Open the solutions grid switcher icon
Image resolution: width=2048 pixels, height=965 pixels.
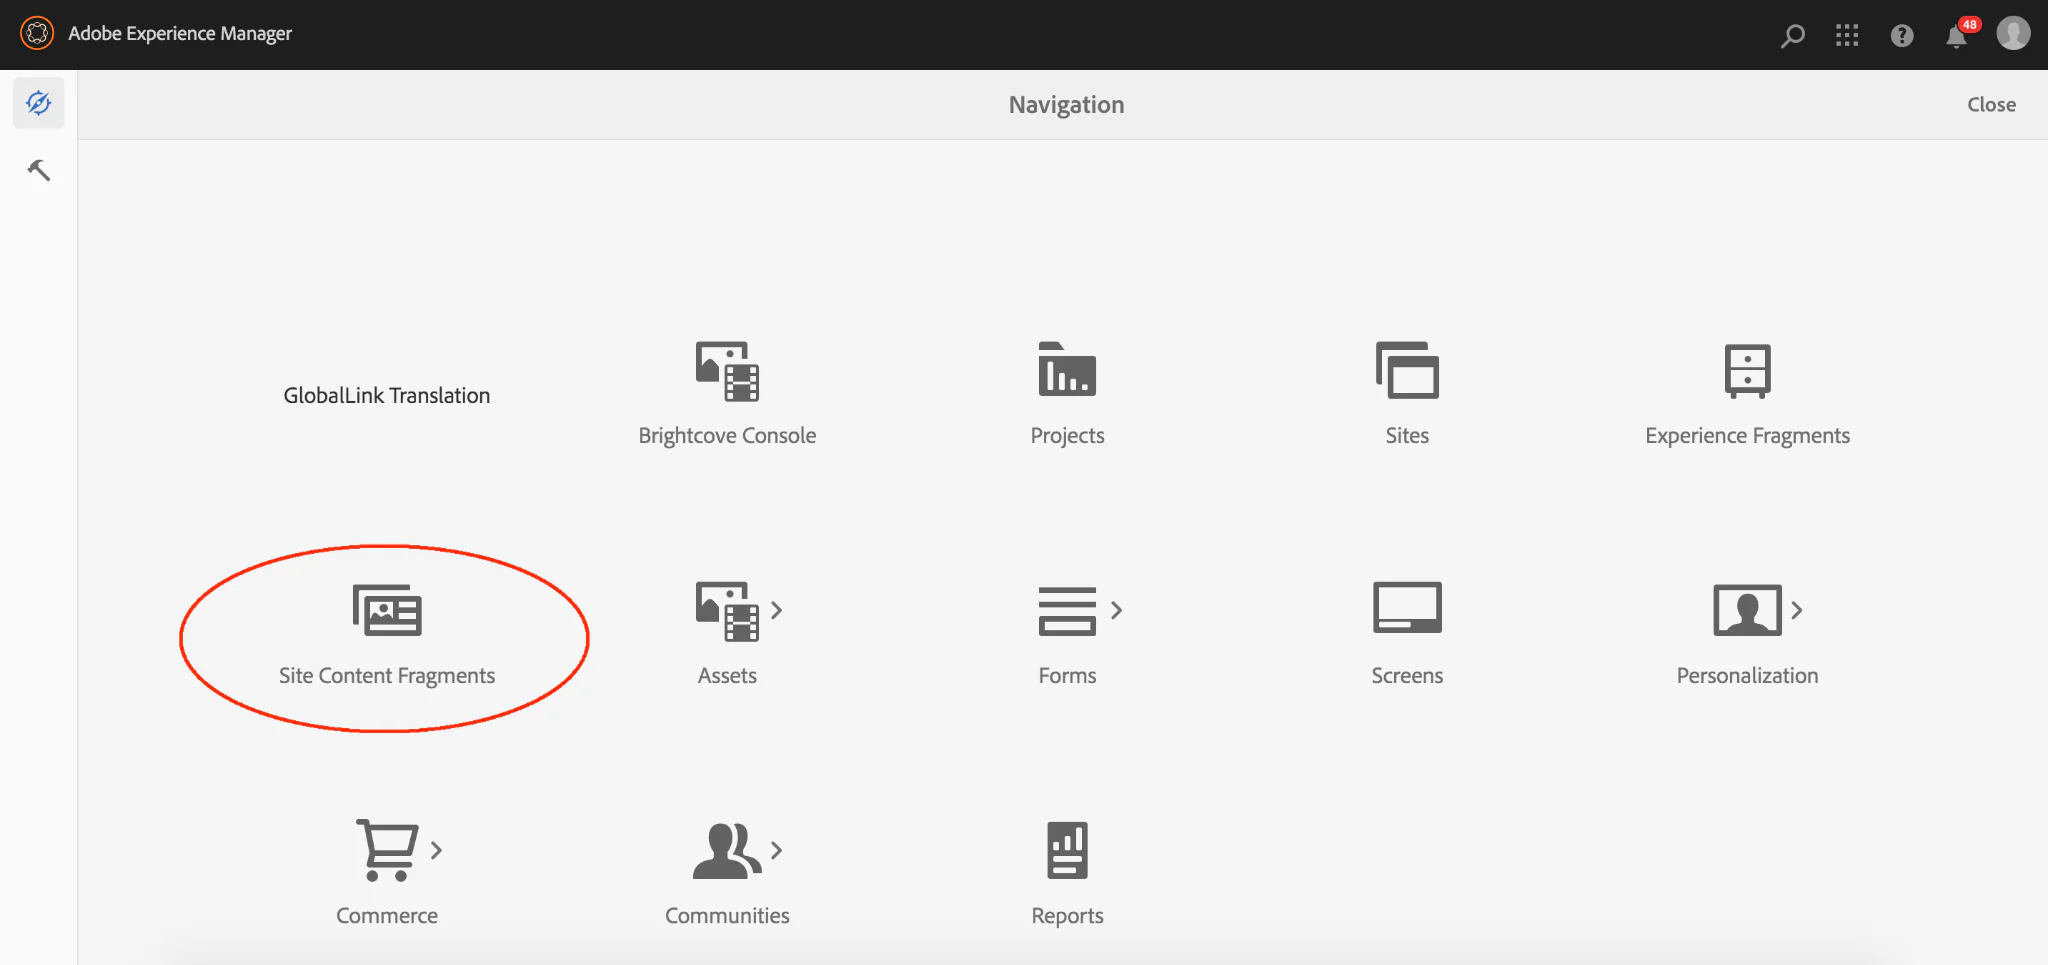pyautogui.click(x=1847, y=36)
